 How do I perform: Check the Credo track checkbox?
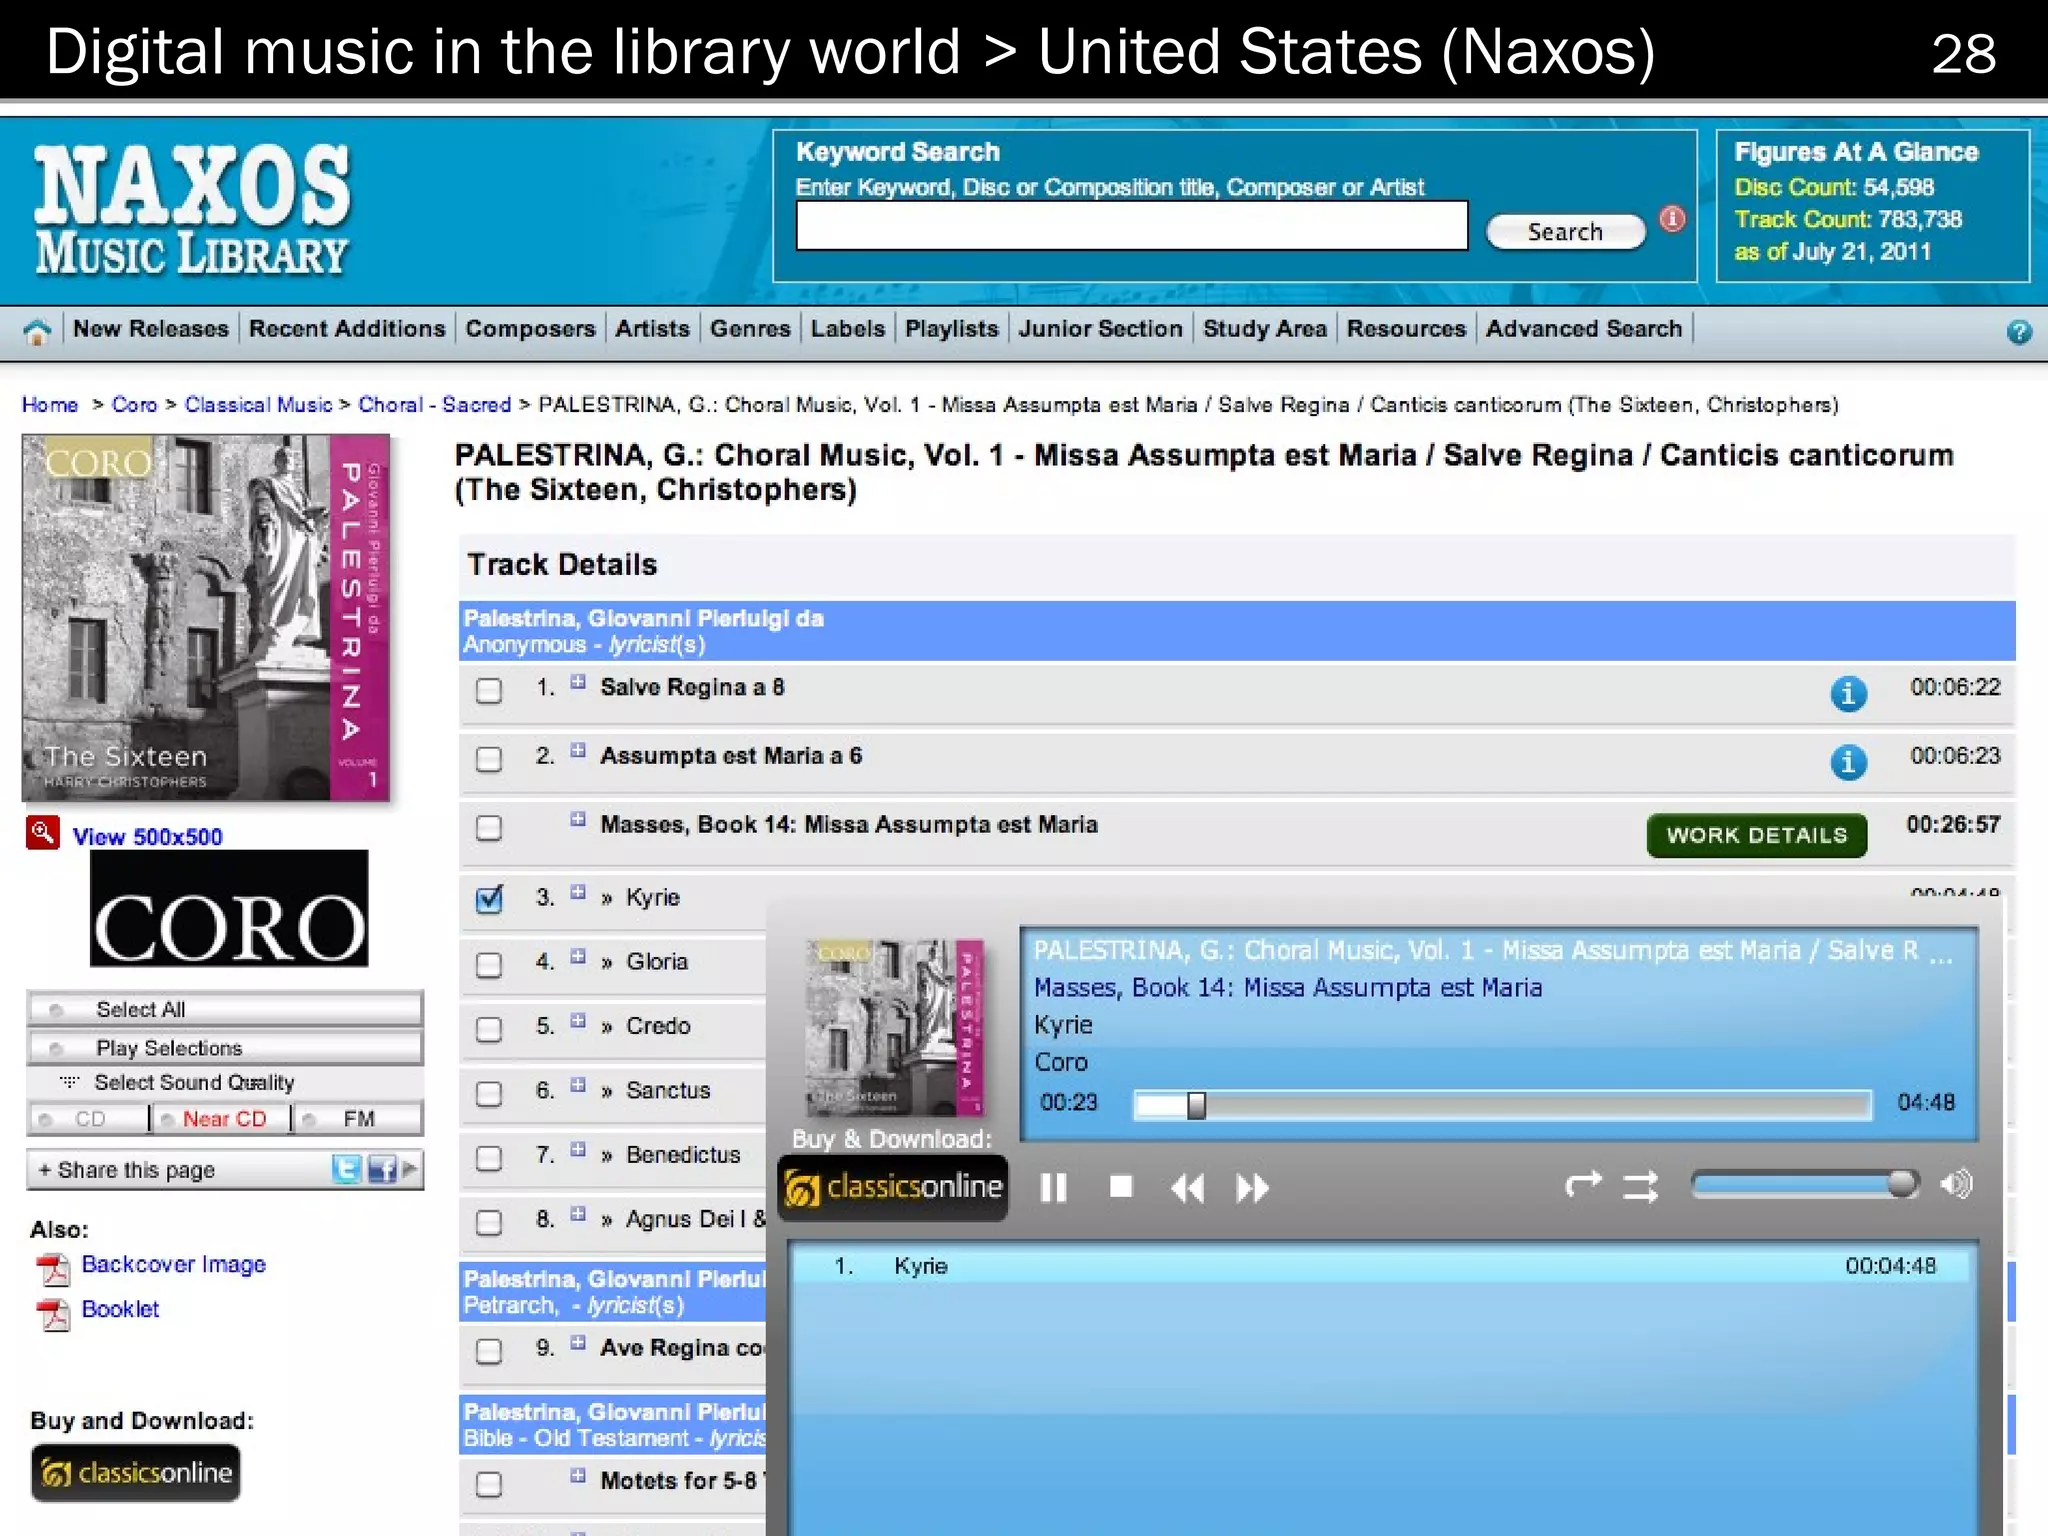pos(489,1029)
